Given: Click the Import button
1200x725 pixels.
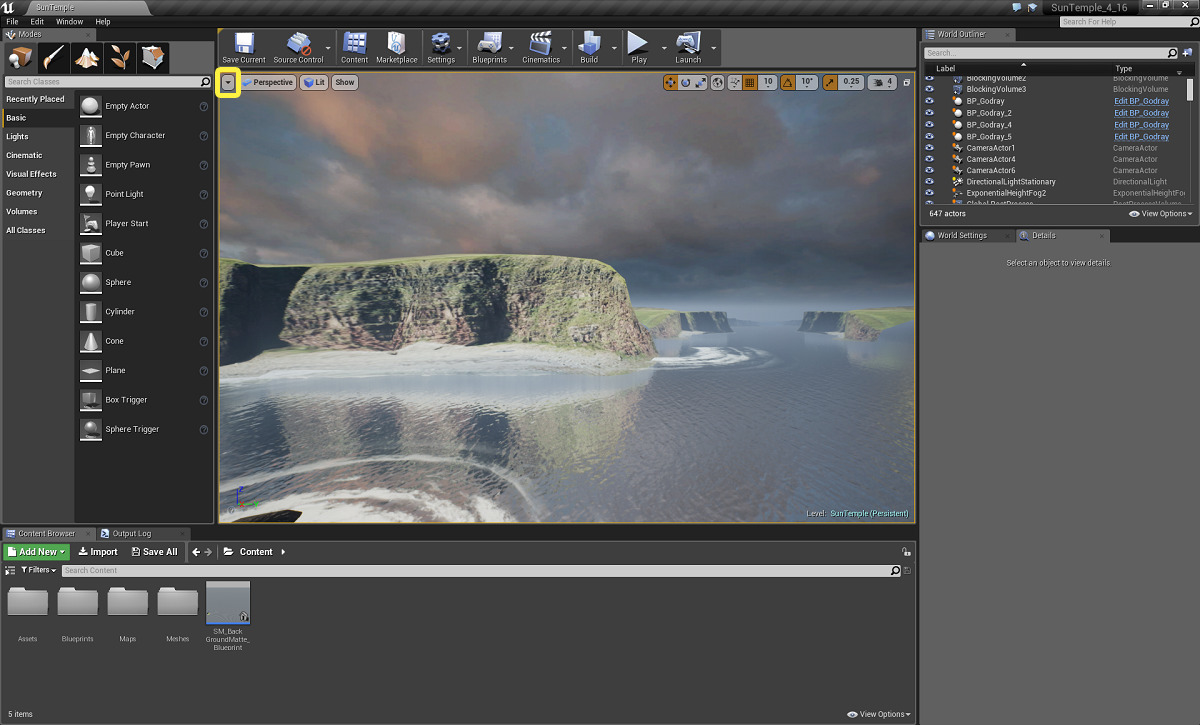Looking at the screenshot, I should coord(98,552).
